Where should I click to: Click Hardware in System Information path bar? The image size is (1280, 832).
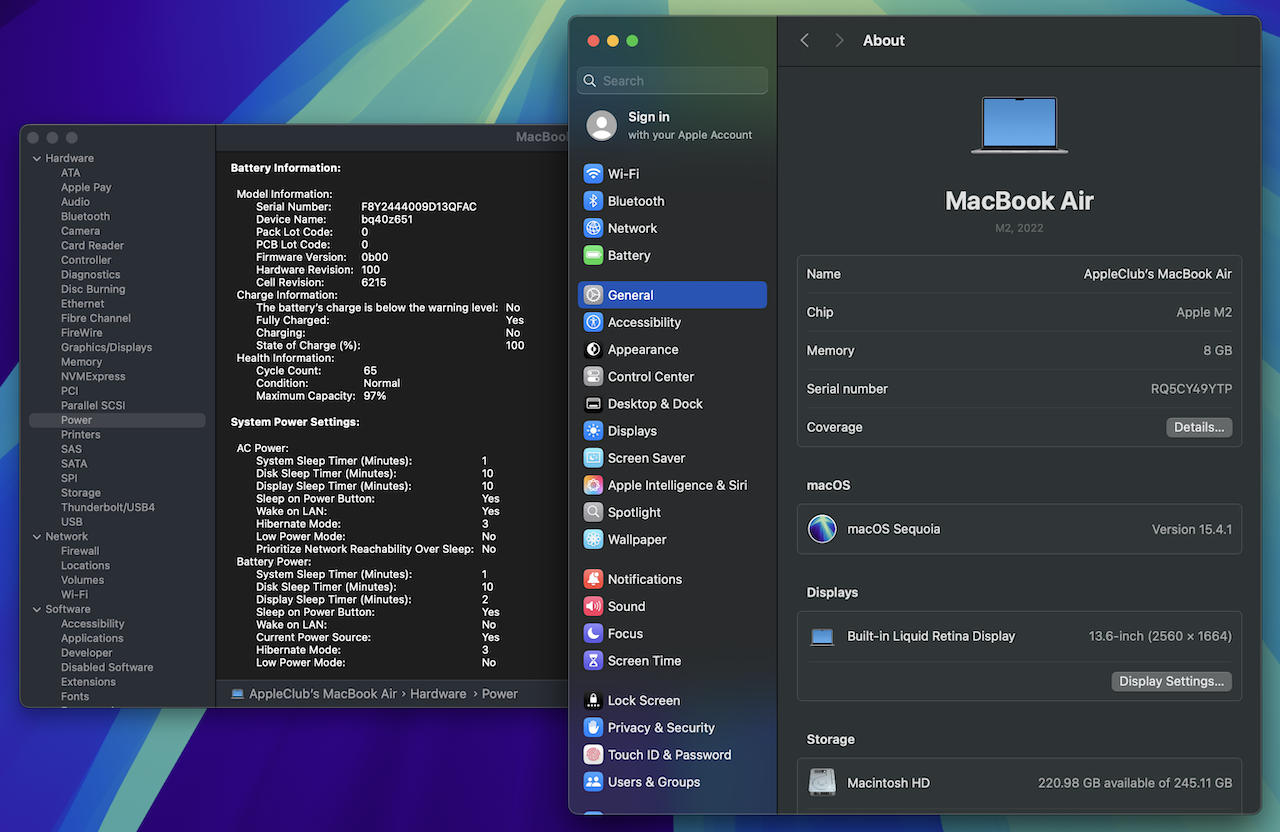click(x=438, y=694)
